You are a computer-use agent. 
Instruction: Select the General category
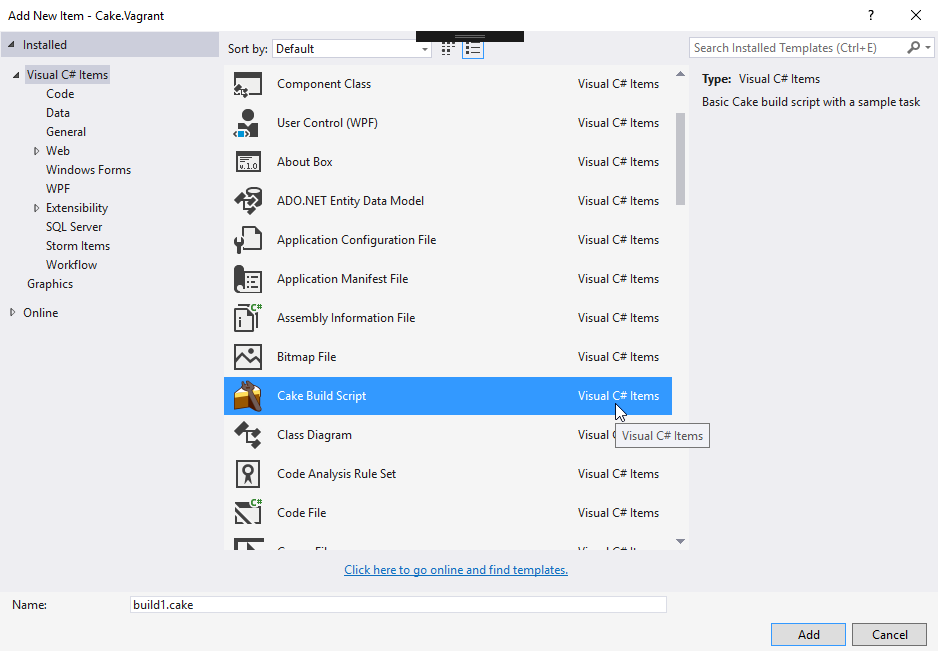point(66,132)
